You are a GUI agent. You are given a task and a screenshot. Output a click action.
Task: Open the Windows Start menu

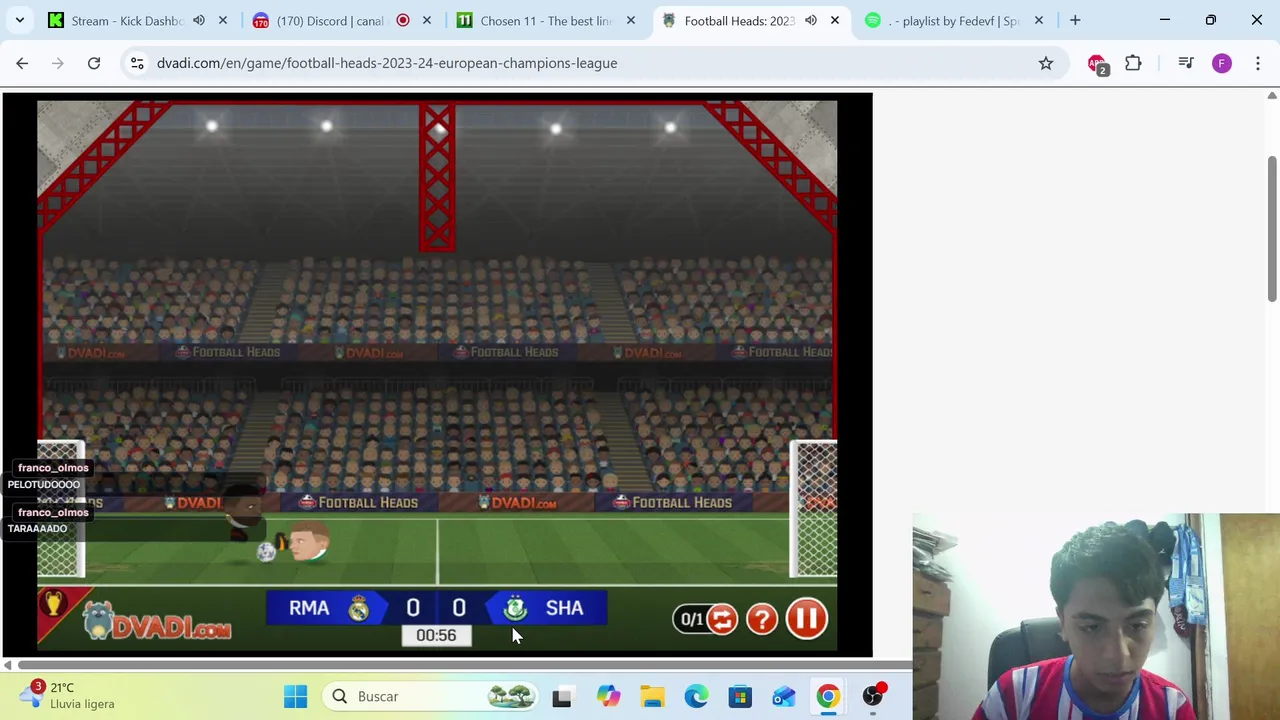coord(296,696)
